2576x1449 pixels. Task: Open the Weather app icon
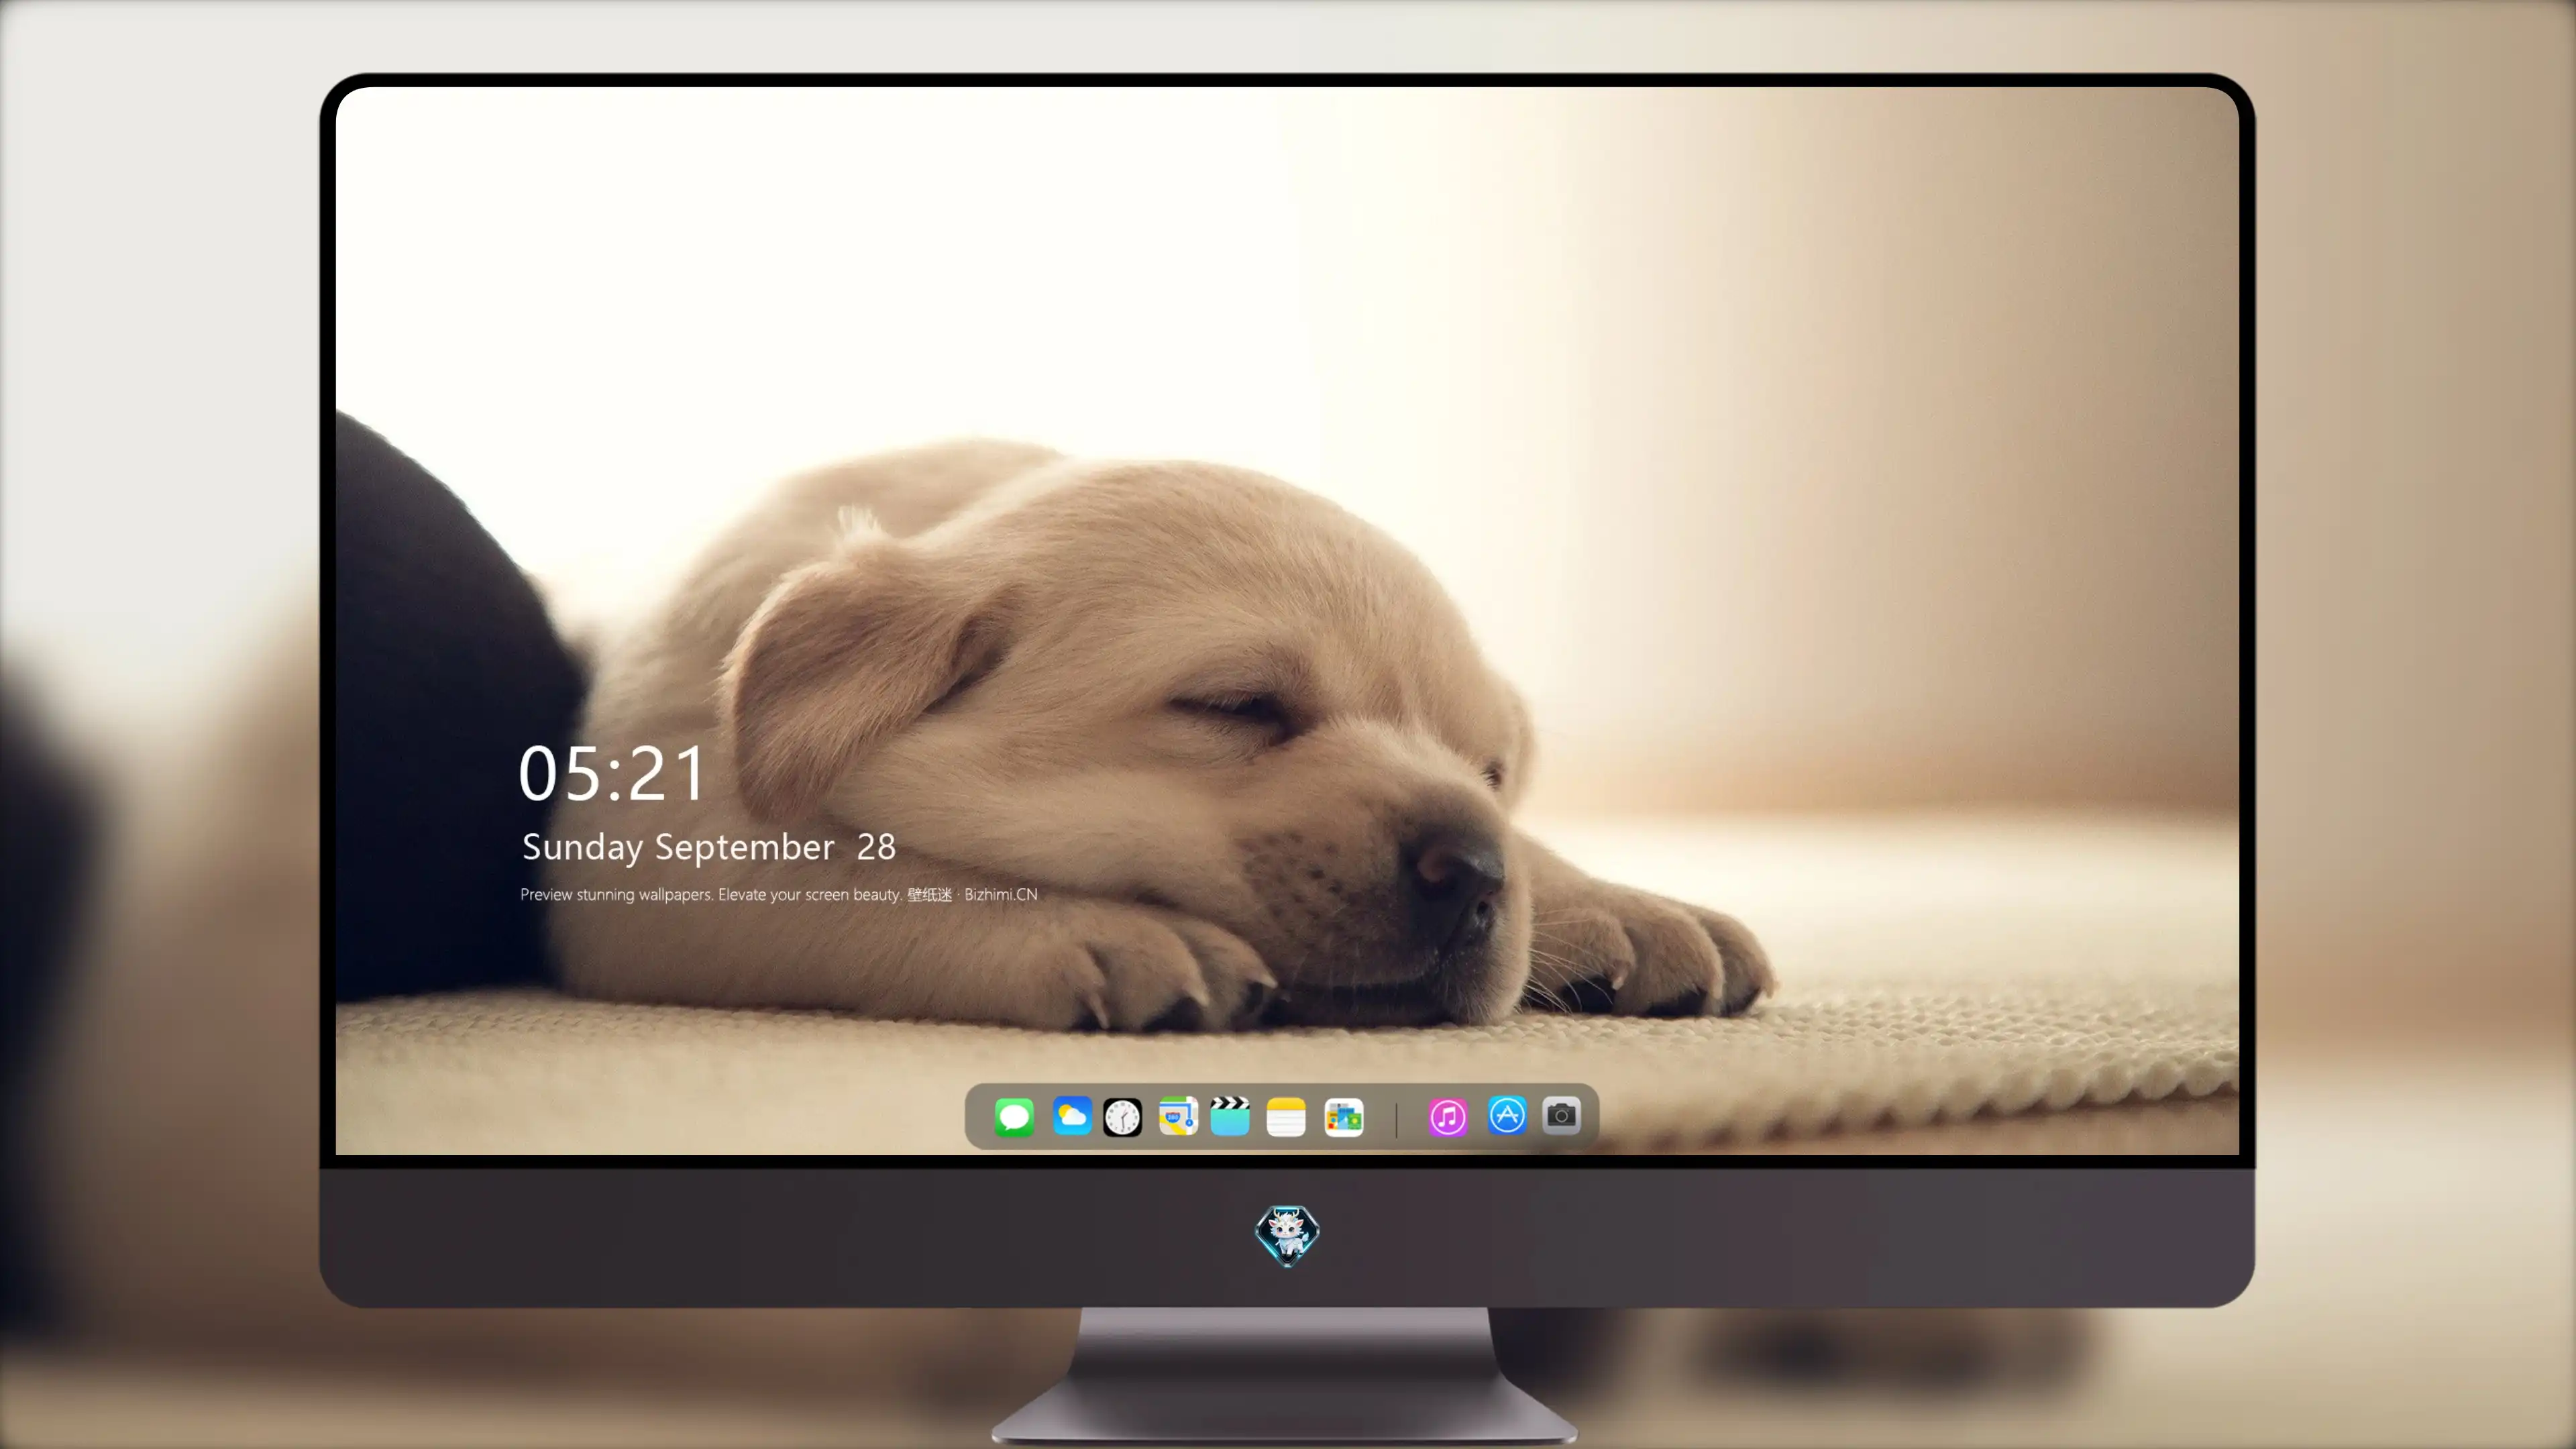[1071, 1116]
